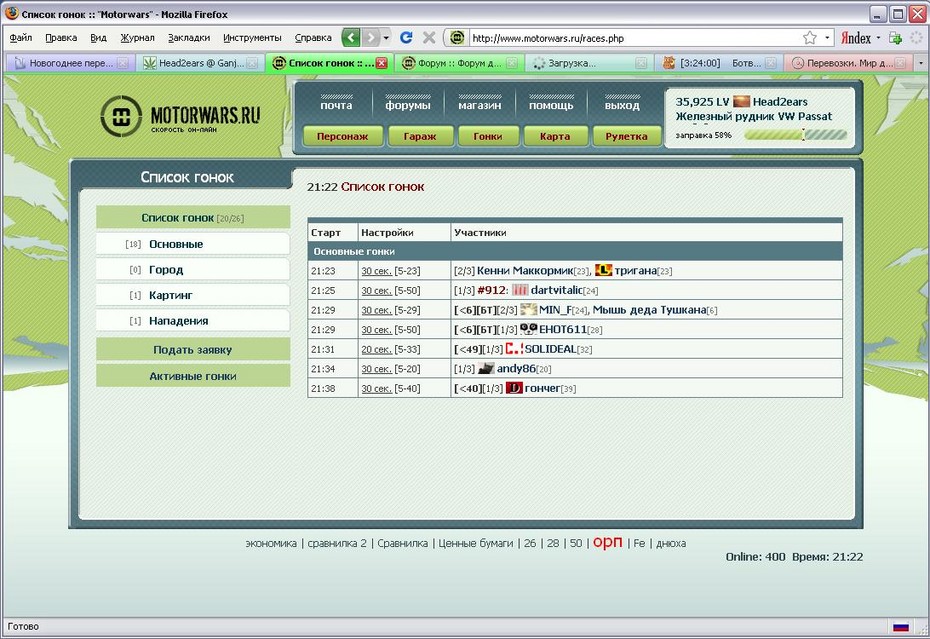930x639 pixels.
Task: Select the Картинг race category
Action: pyautogui.click(x=193, y=295)
